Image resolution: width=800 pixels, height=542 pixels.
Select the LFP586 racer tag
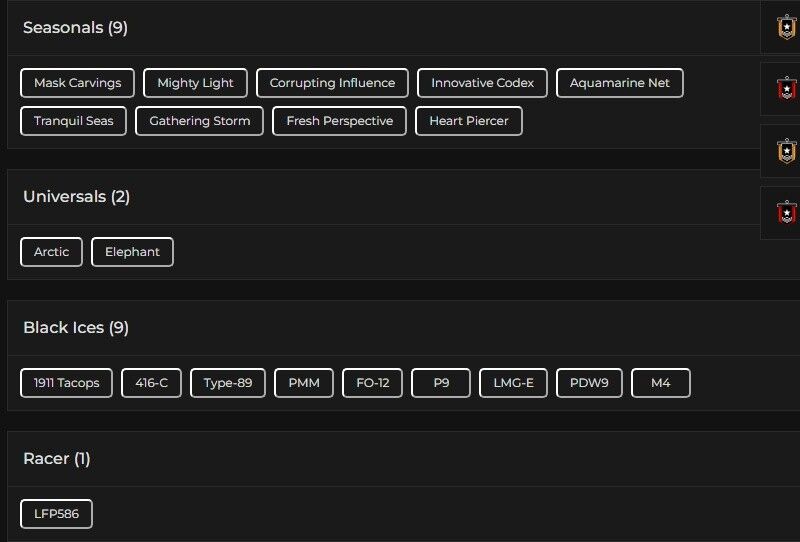coord(56,514)
